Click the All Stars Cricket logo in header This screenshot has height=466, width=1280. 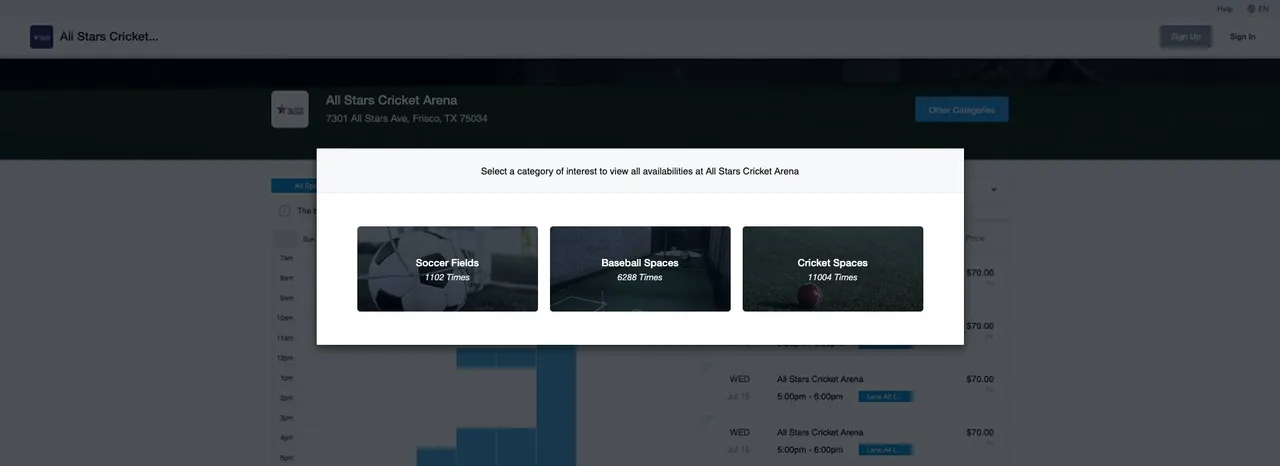point(41,37)
